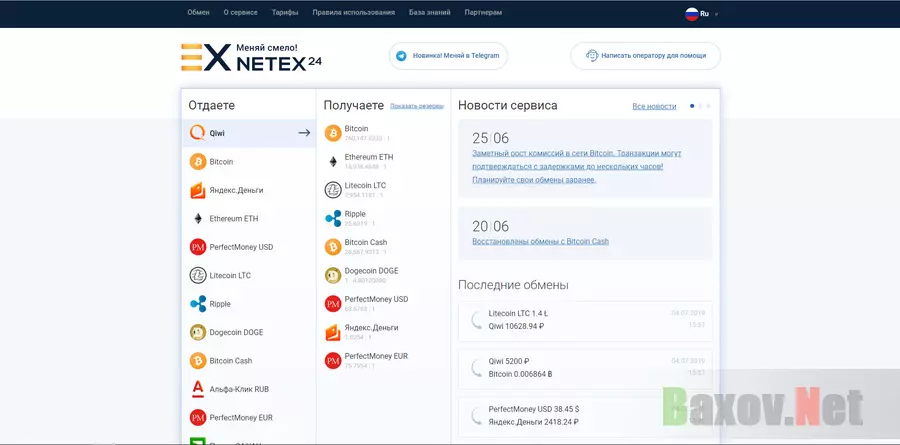Click the Bitcoin Cash label under Отдаете
Screen dimensions: 900x445
[231, 361]
